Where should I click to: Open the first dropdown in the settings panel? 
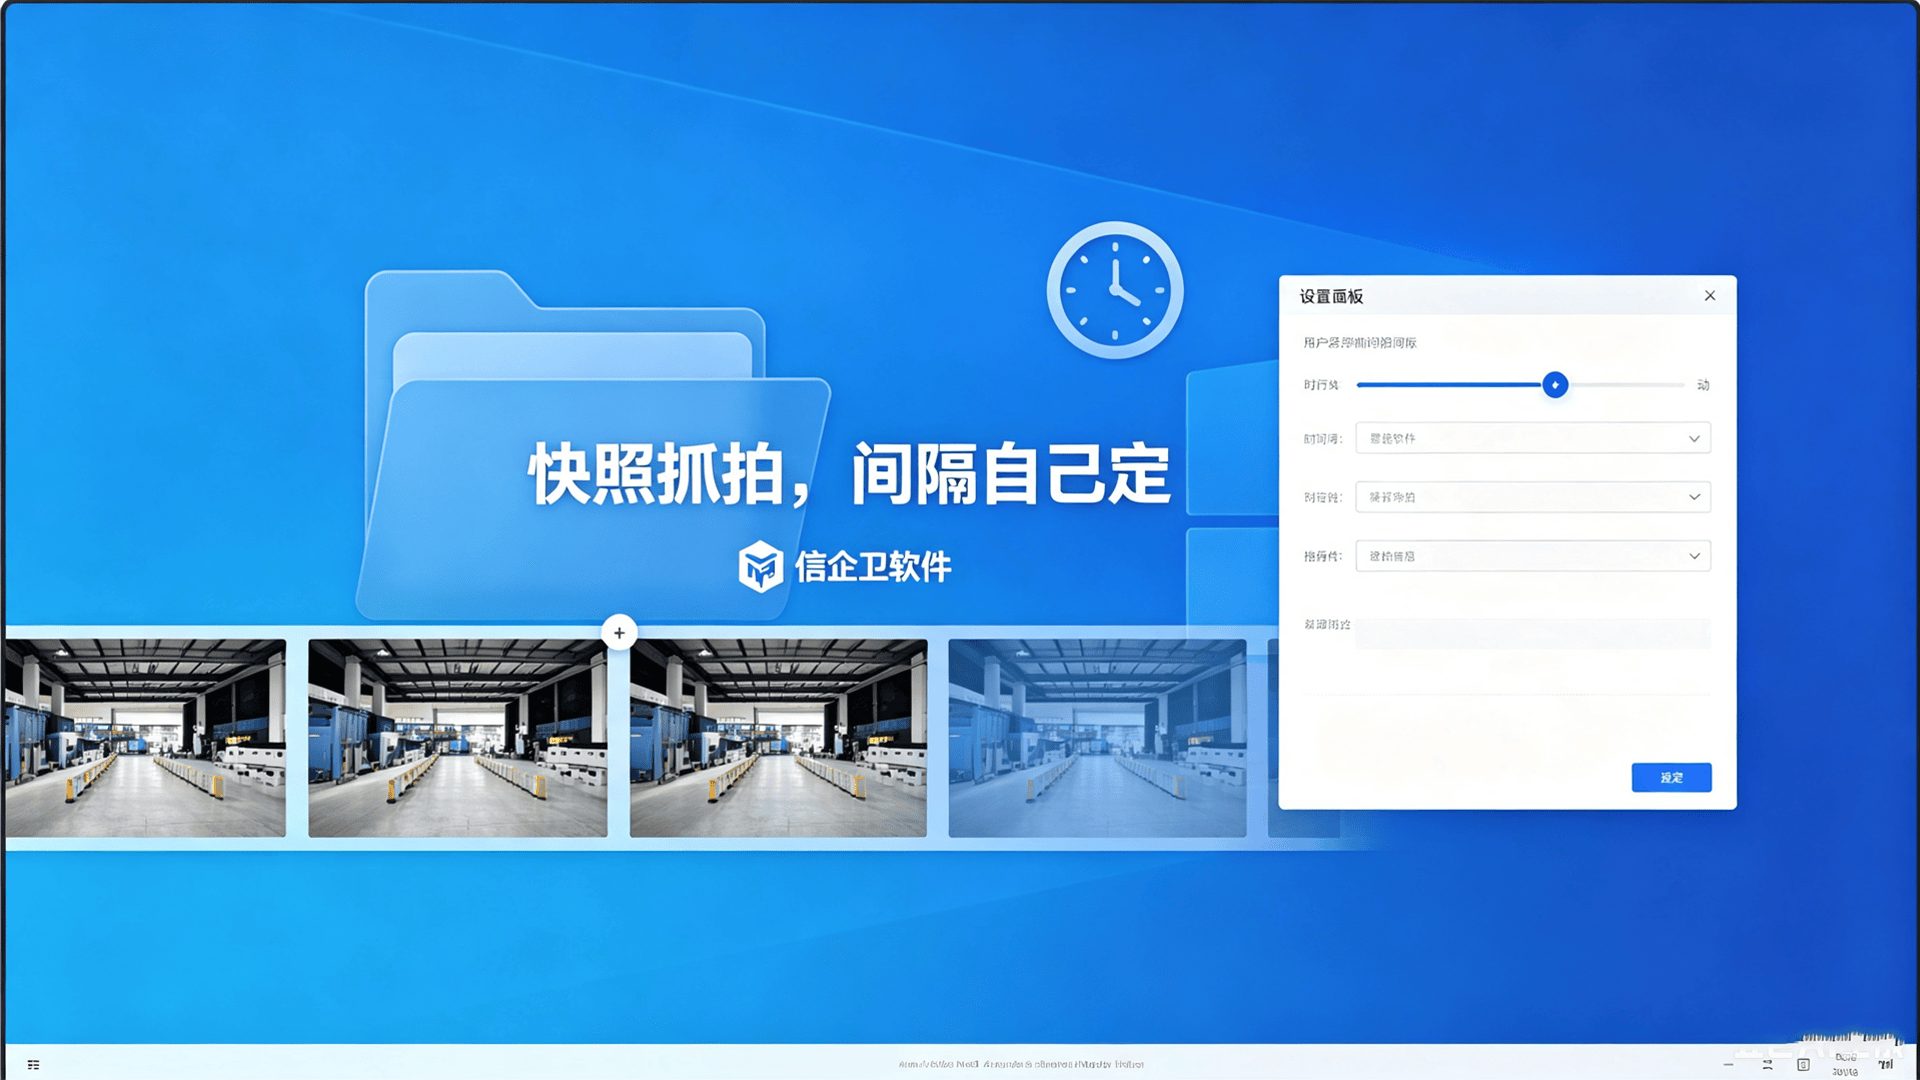pyautogui.click(x=1533, y=438)
